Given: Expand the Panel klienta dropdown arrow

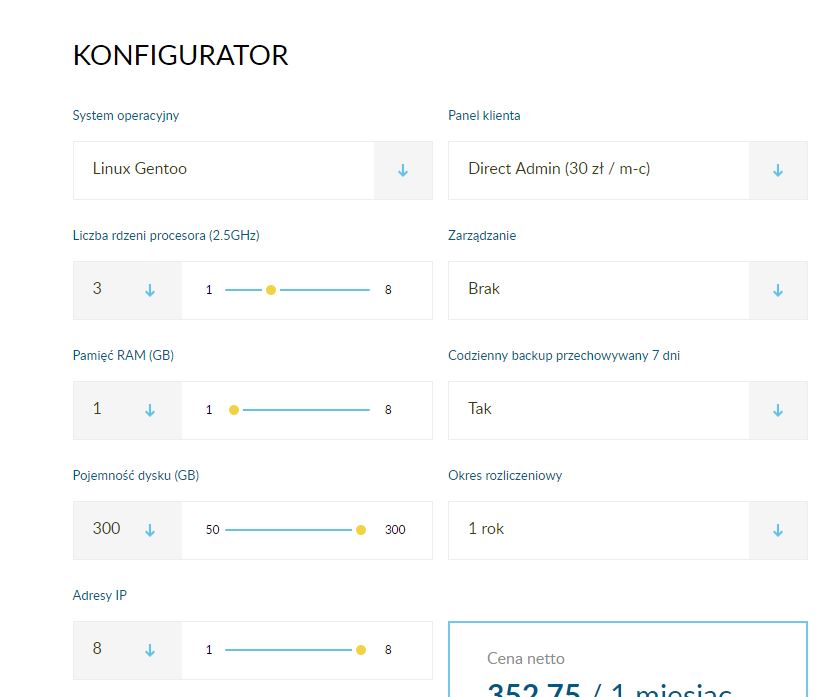Looking at the screenshot, I should [778, 170].
